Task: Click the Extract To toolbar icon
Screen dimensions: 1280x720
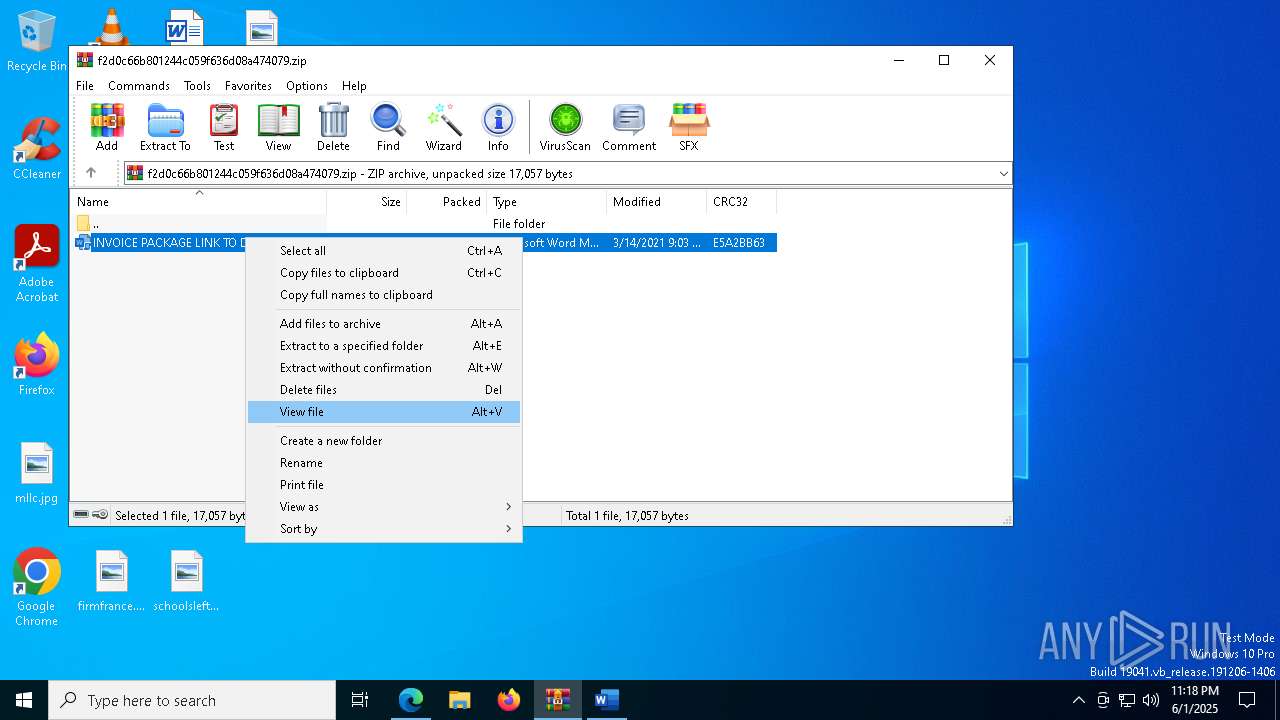Action: coord(165,127)
